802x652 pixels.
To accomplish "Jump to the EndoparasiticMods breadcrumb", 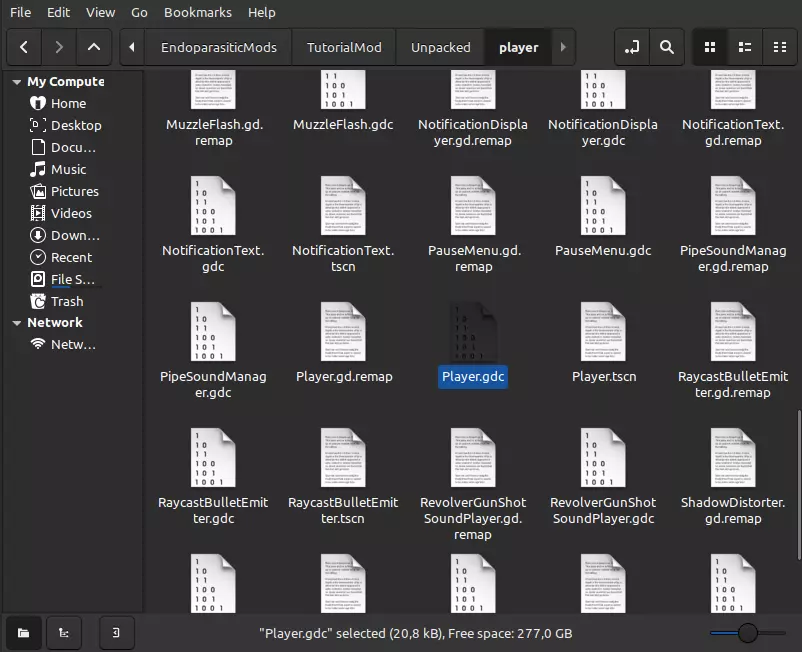I will [x=218, y=47].
